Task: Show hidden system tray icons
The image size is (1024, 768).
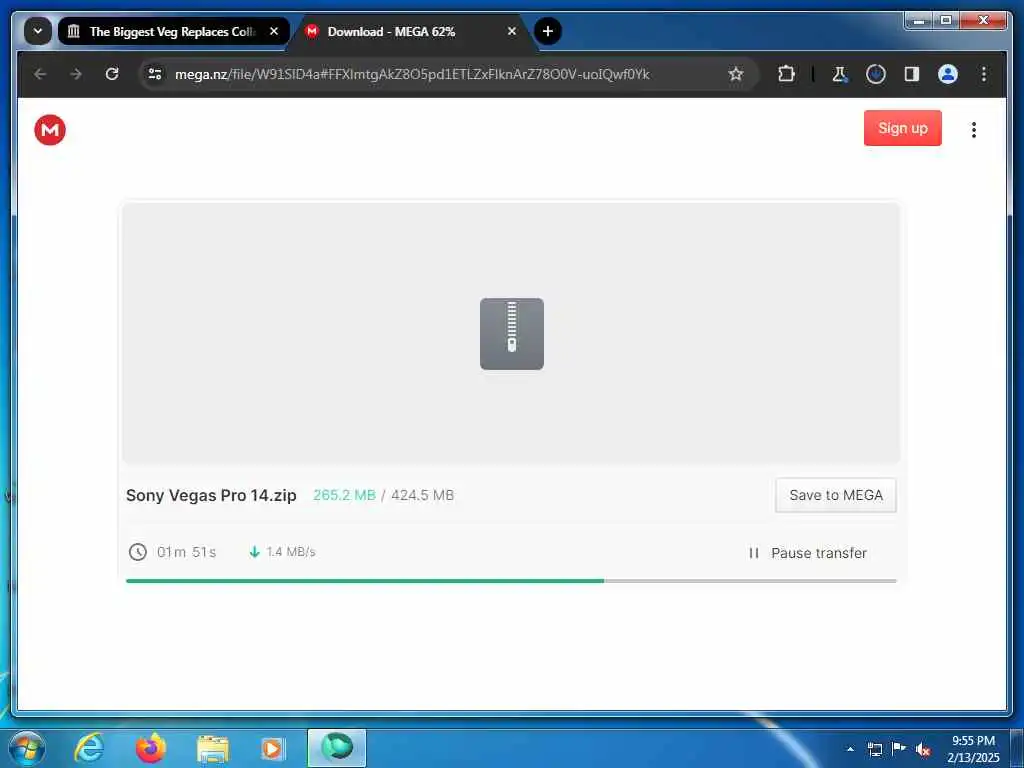Action: [x=850, y=749]
